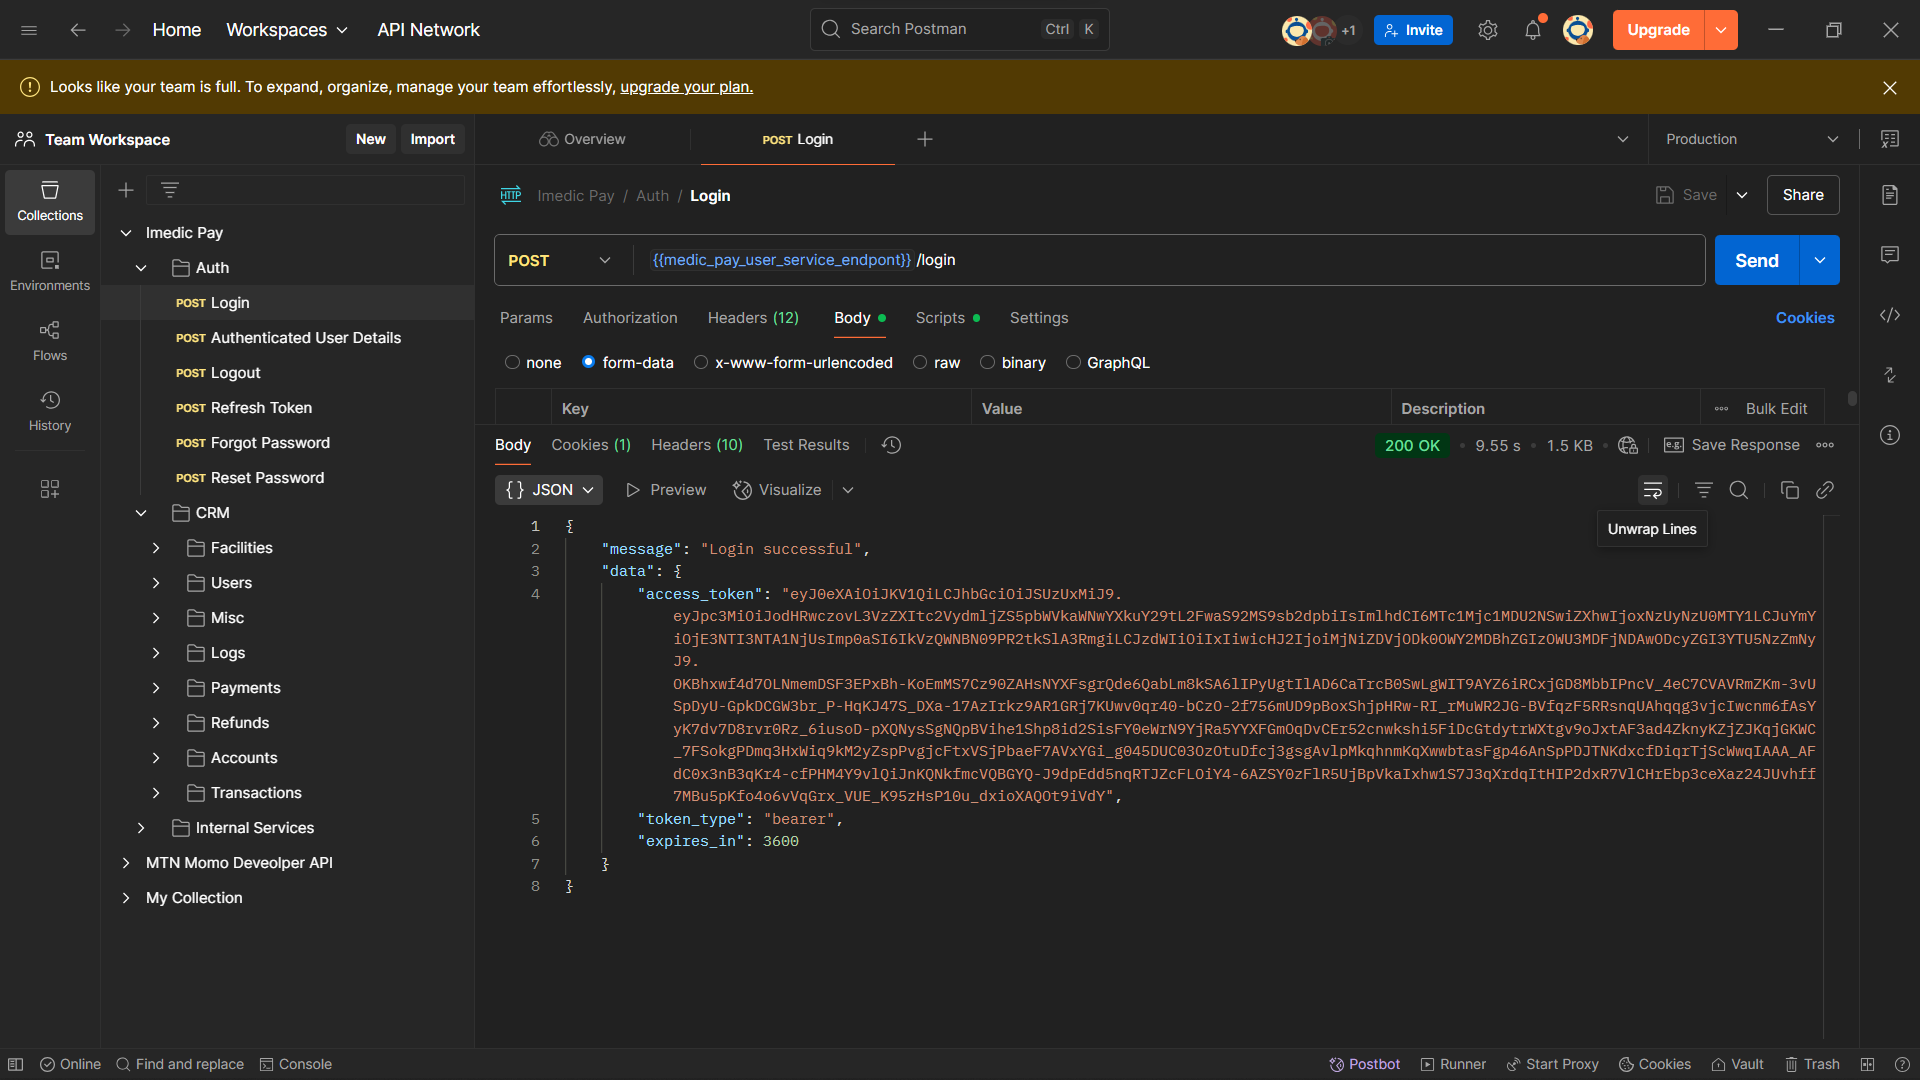Open the POST method dropdown
Viewport: 1920px width, 1080px height.
pyautogui.click(x=560, y=260)
